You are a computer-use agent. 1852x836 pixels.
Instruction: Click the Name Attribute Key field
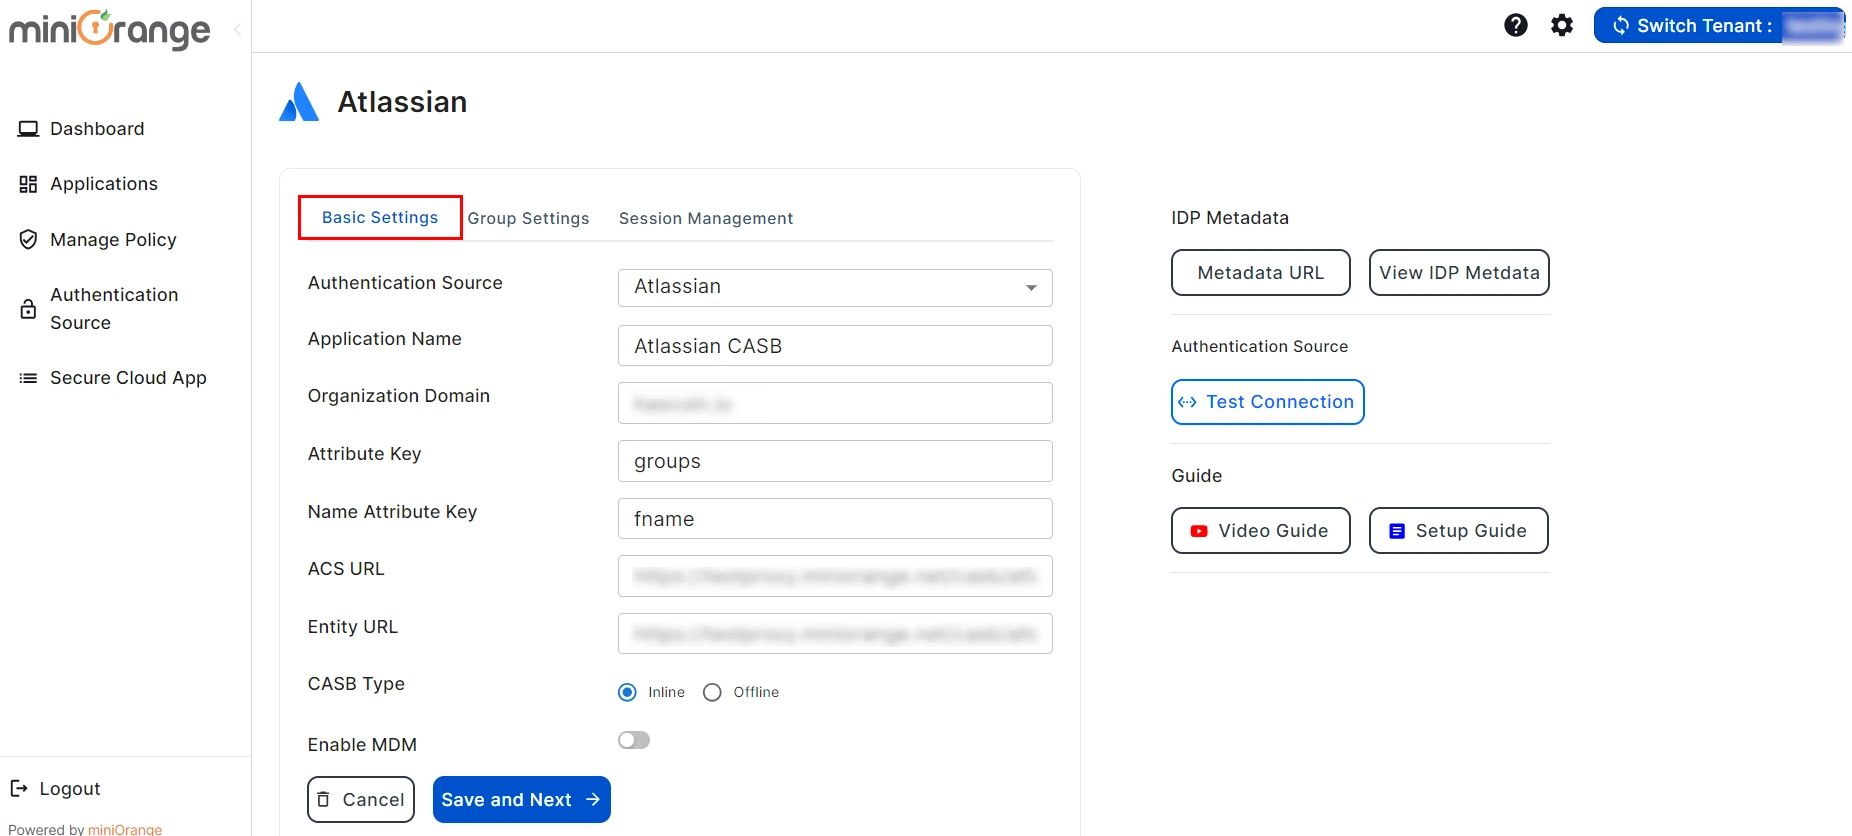coord(835,519)
